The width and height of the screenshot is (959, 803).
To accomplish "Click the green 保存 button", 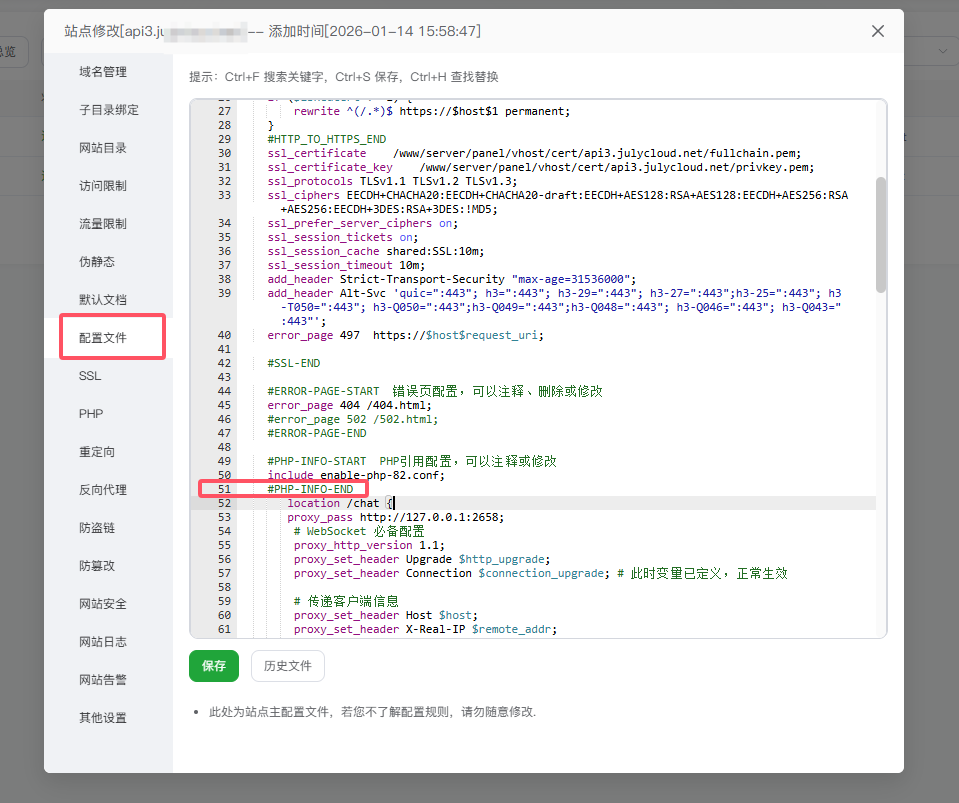I will tap(214, 666).
